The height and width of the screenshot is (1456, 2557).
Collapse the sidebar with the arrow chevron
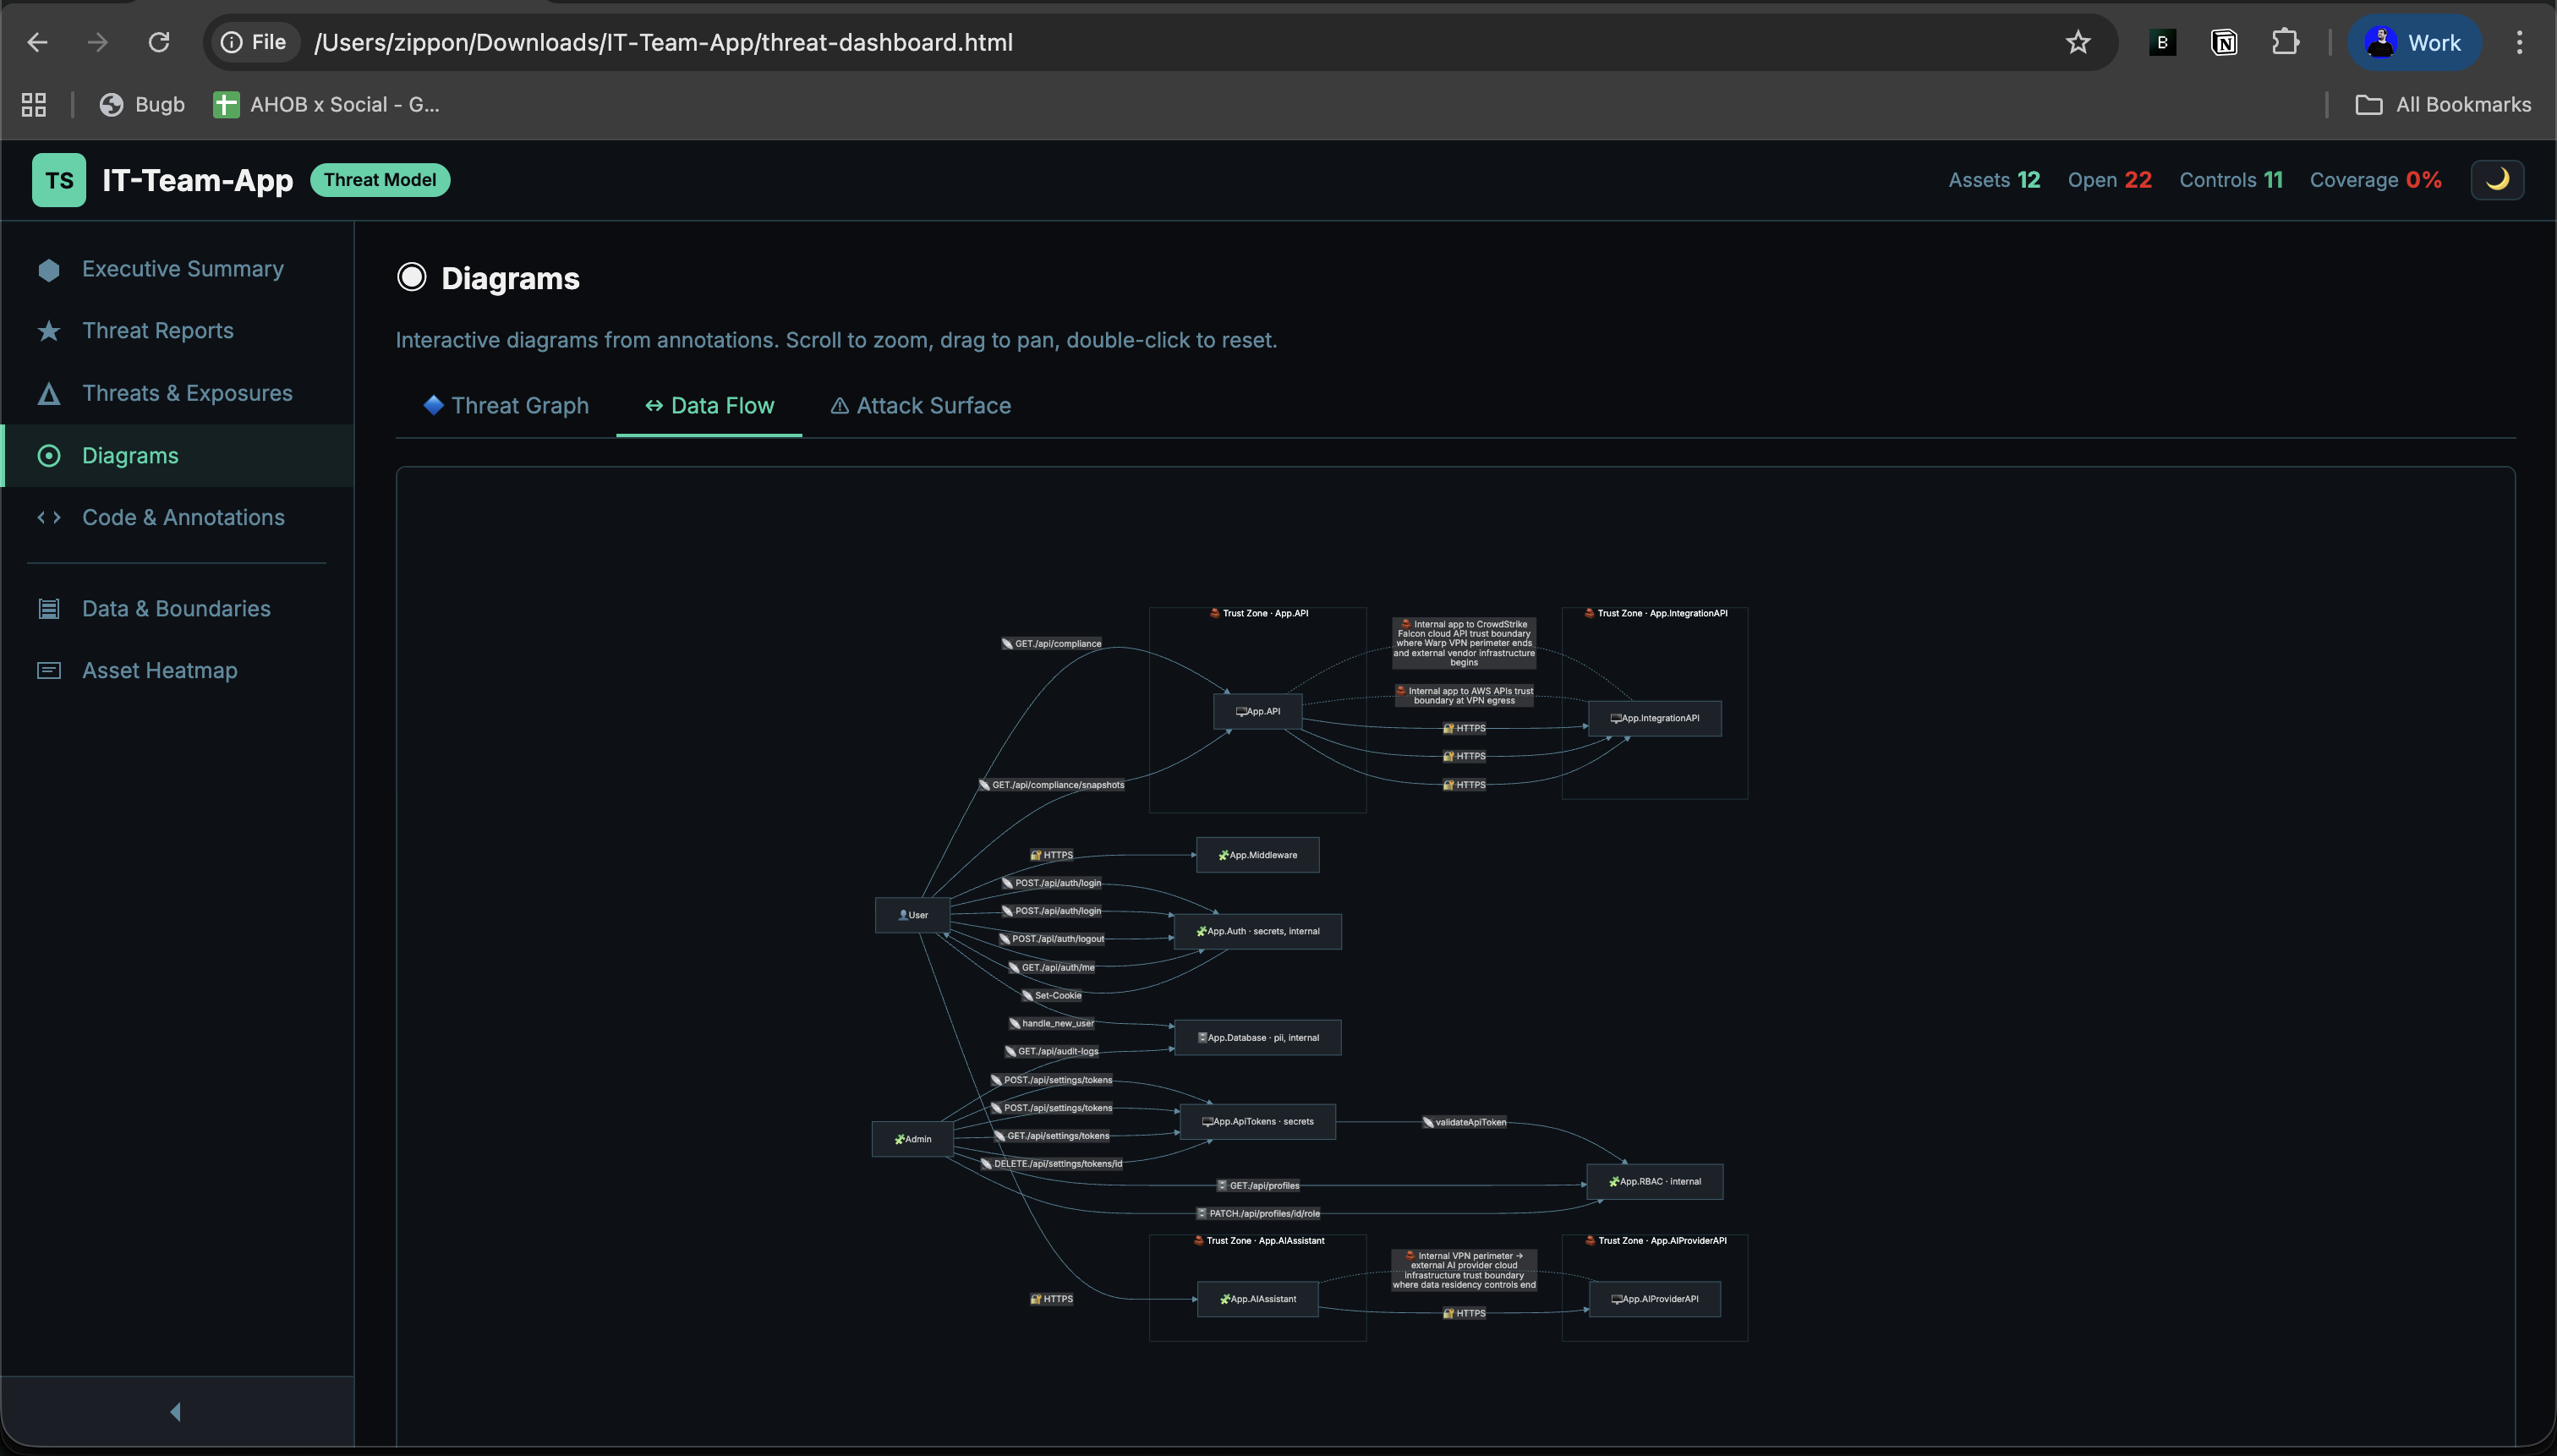(176, 1411)
